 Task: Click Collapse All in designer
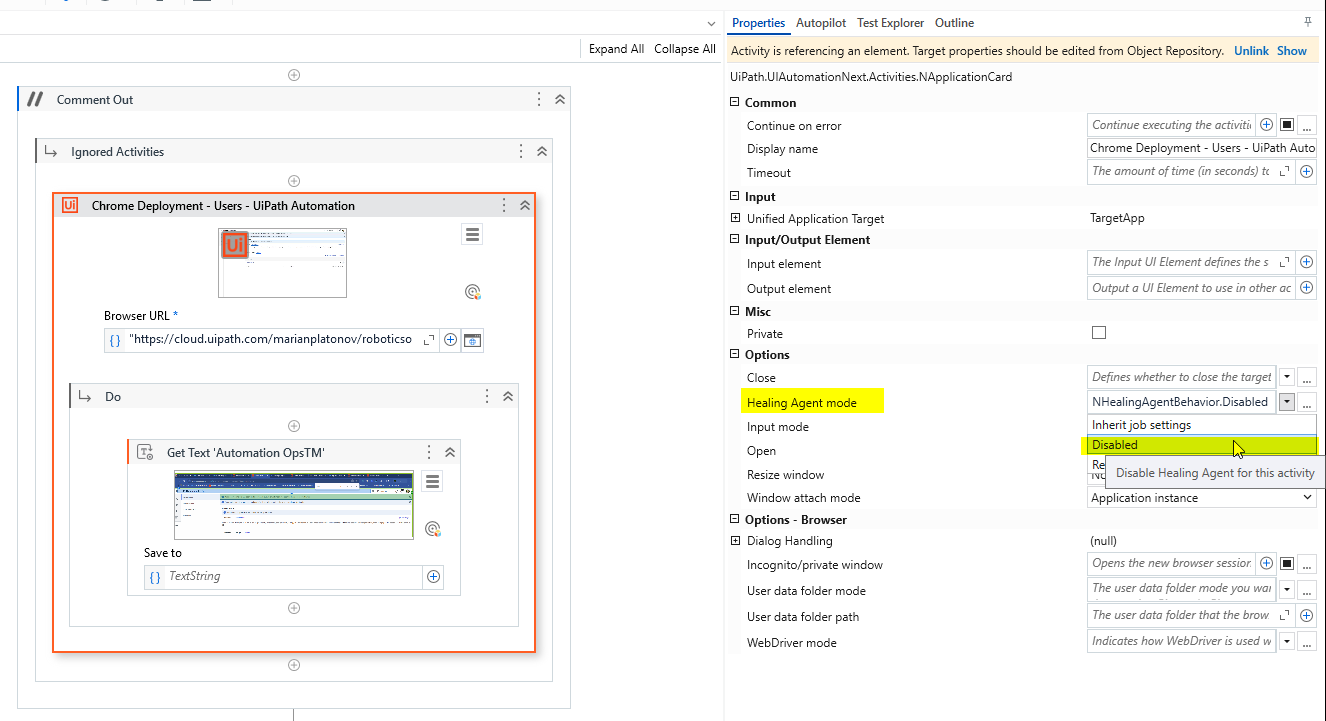[685, 49]
